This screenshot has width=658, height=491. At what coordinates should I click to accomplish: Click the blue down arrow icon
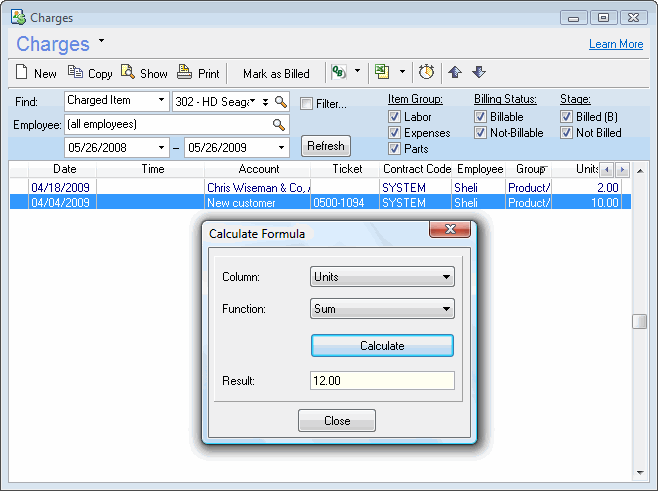click(x=479, y=72)
